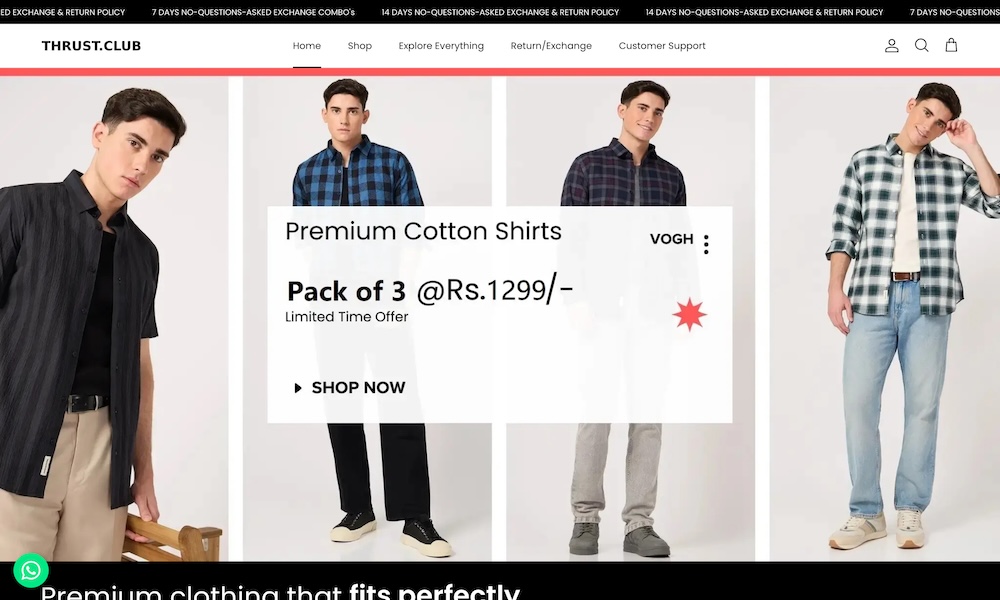Click the red starburst badge icon
This screenshot has width=1000, height=600.
tap(689, 314)
